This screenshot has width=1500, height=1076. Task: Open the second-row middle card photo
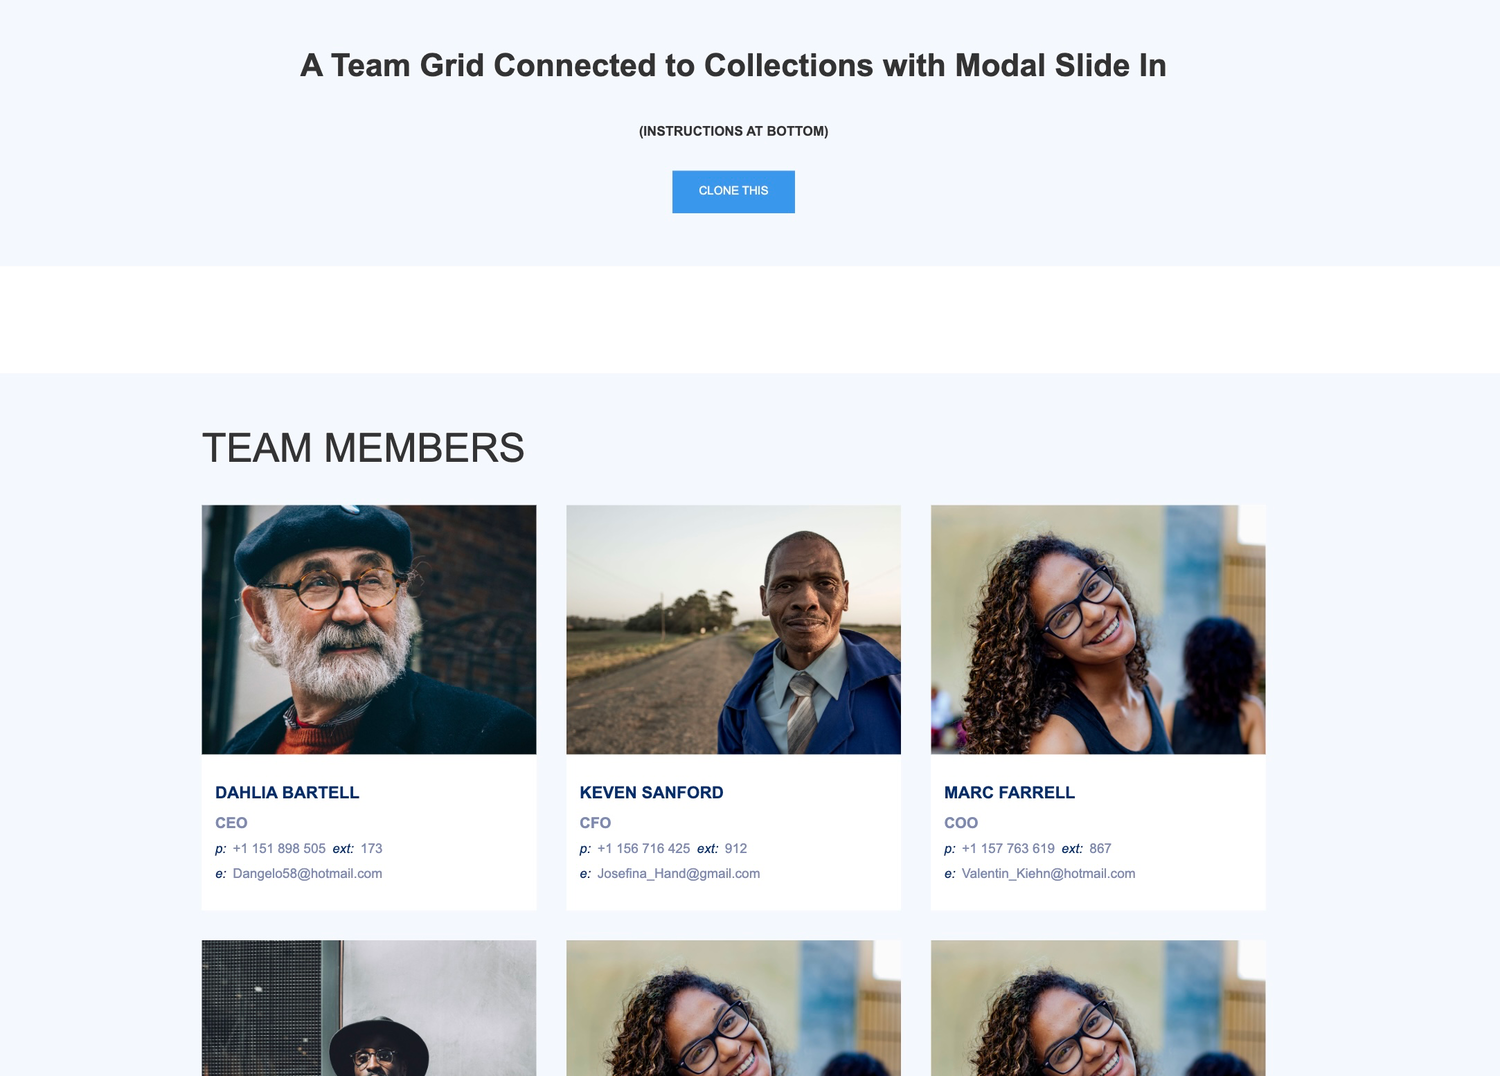[733, 1008]
